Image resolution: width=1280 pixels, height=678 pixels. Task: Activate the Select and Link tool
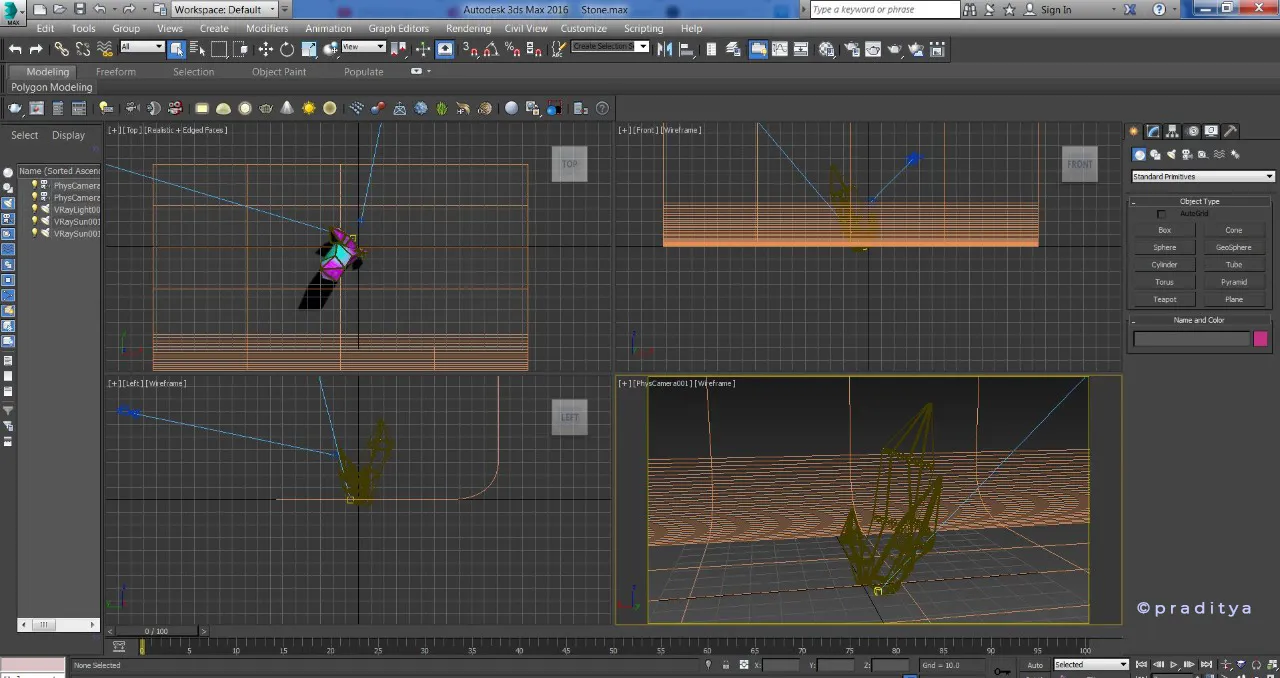point(61,49)
